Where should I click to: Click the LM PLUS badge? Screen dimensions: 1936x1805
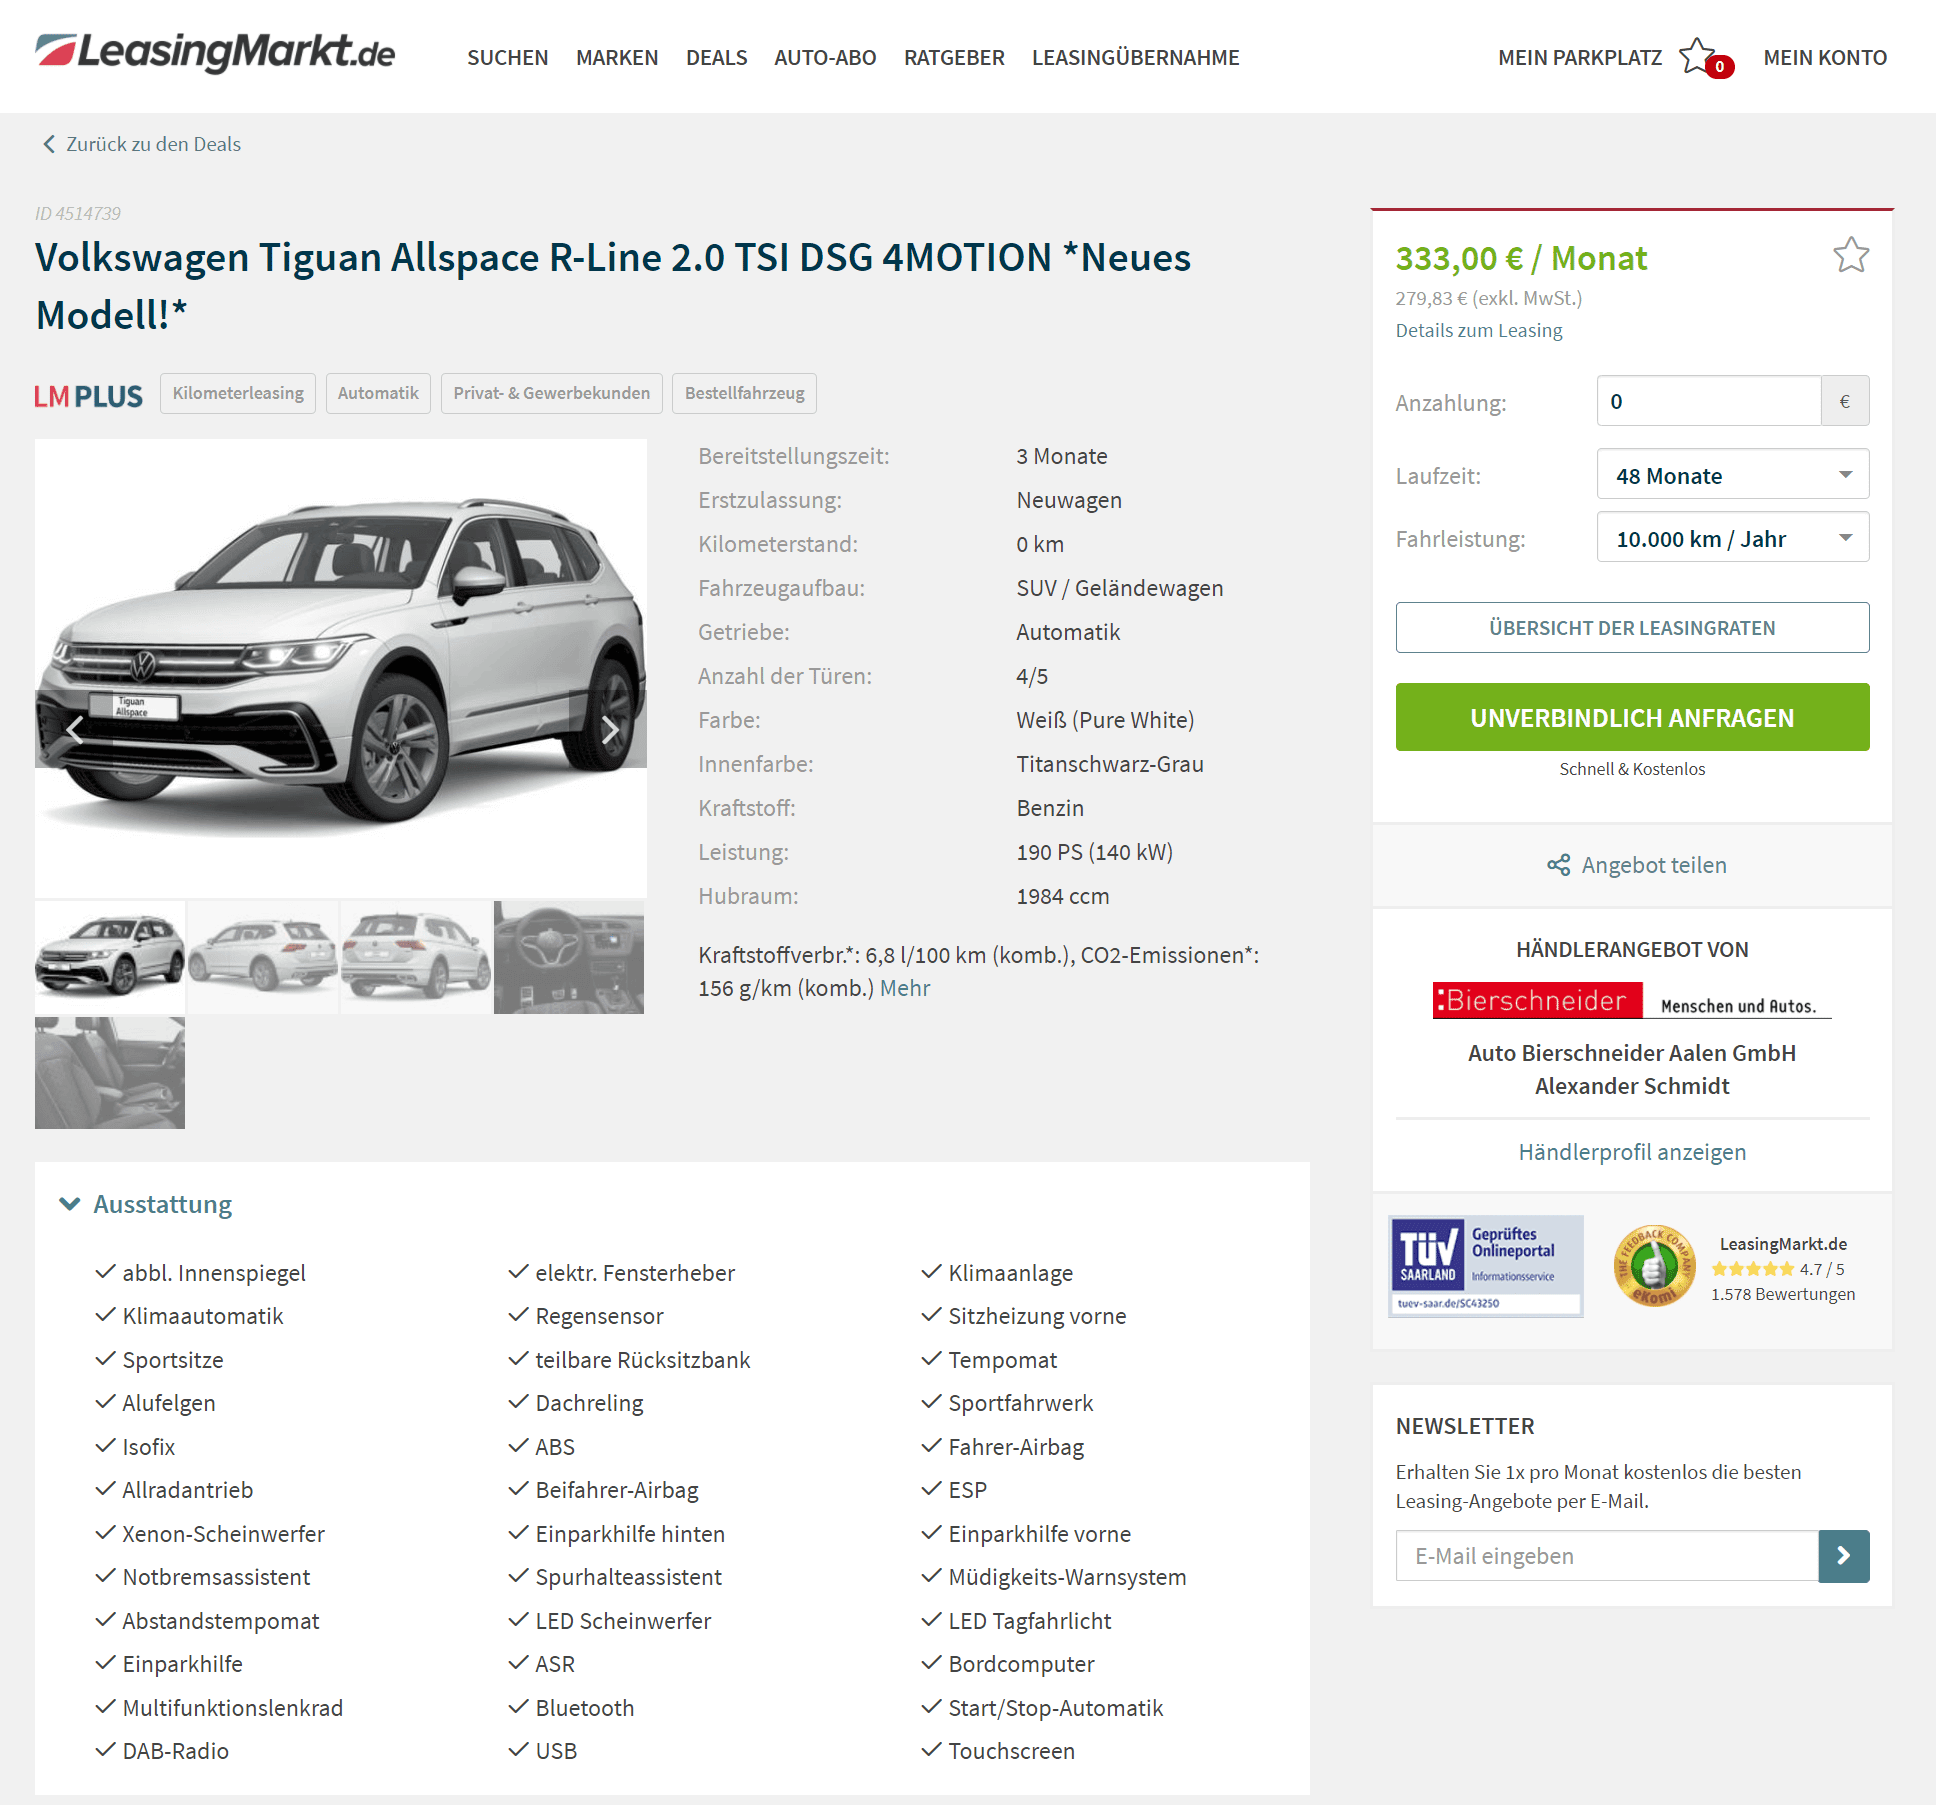click(x=88, y=397)
